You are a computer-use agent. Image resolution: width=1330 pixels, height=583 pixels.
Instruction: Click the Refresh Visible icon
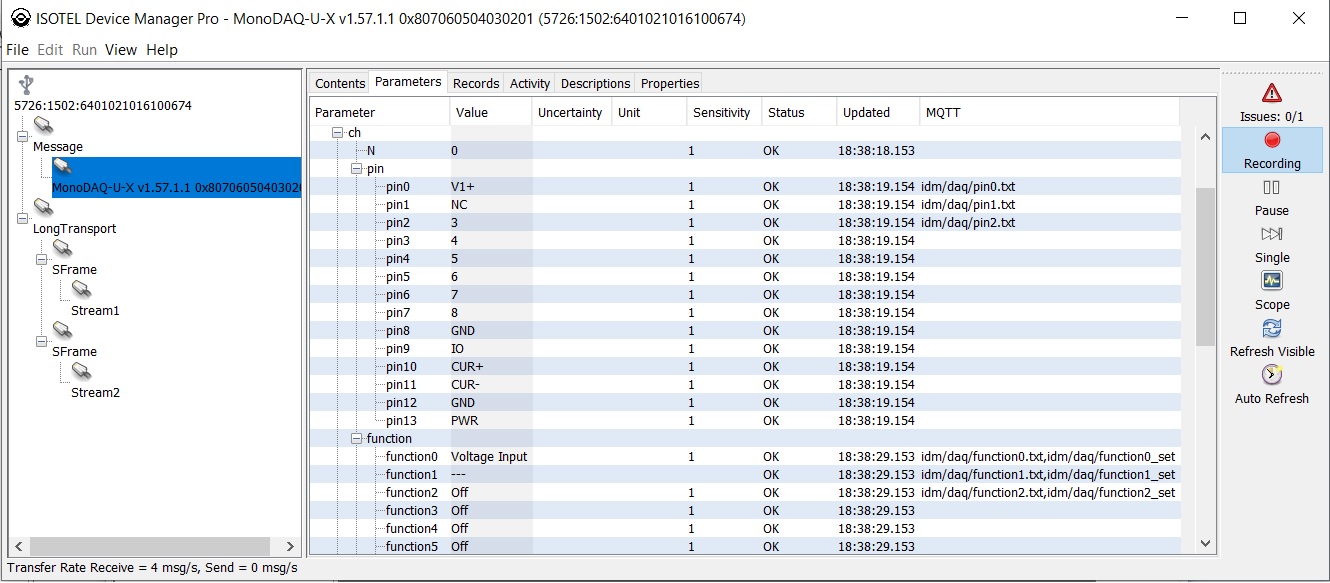point(1272,328)
